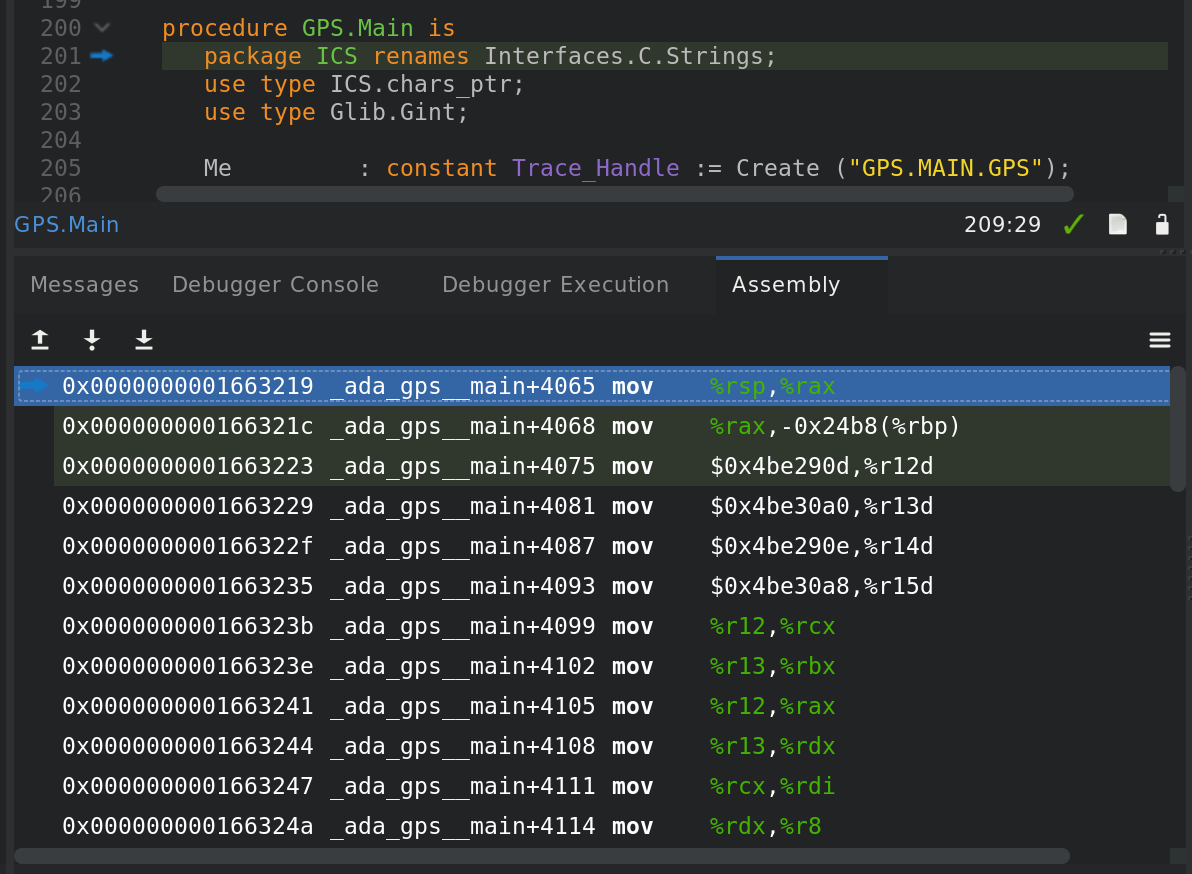Viewport: 1192px width, 874px height.
Task: Click operand %r12,%rcx
Action: 772,626
